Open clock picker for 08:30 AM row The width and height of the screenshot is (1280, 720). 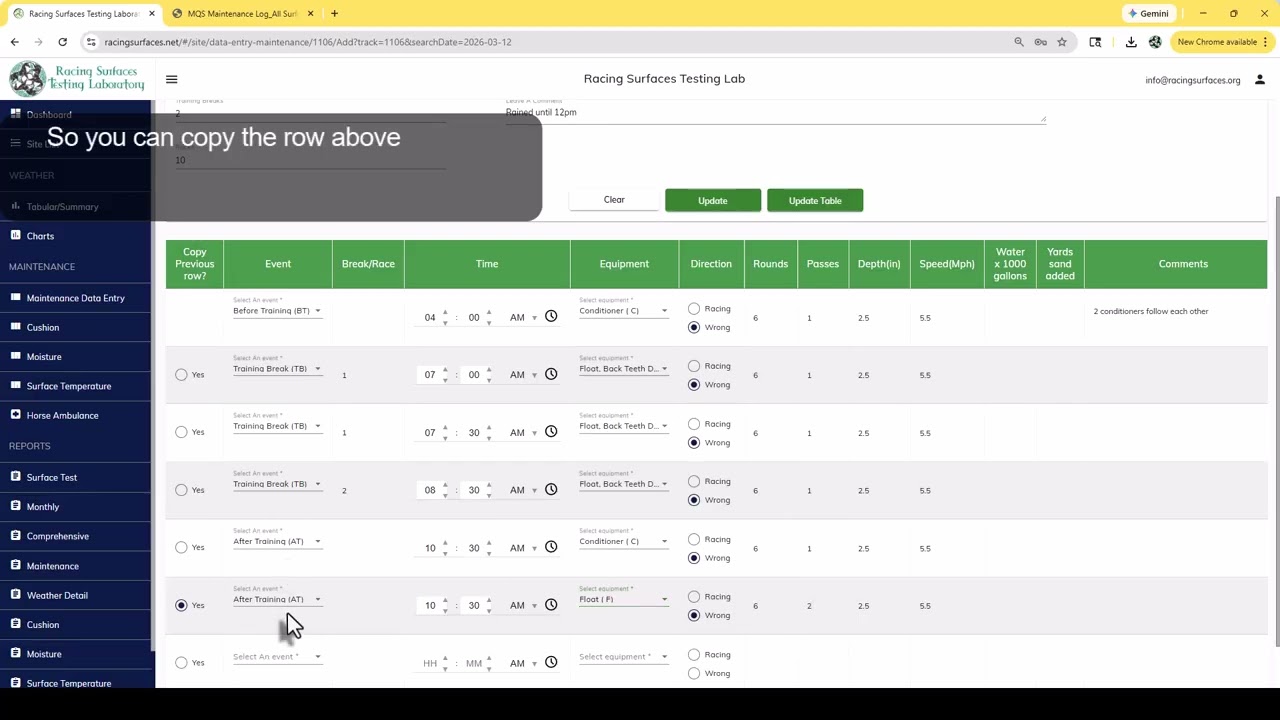click(x=551, y=490)
